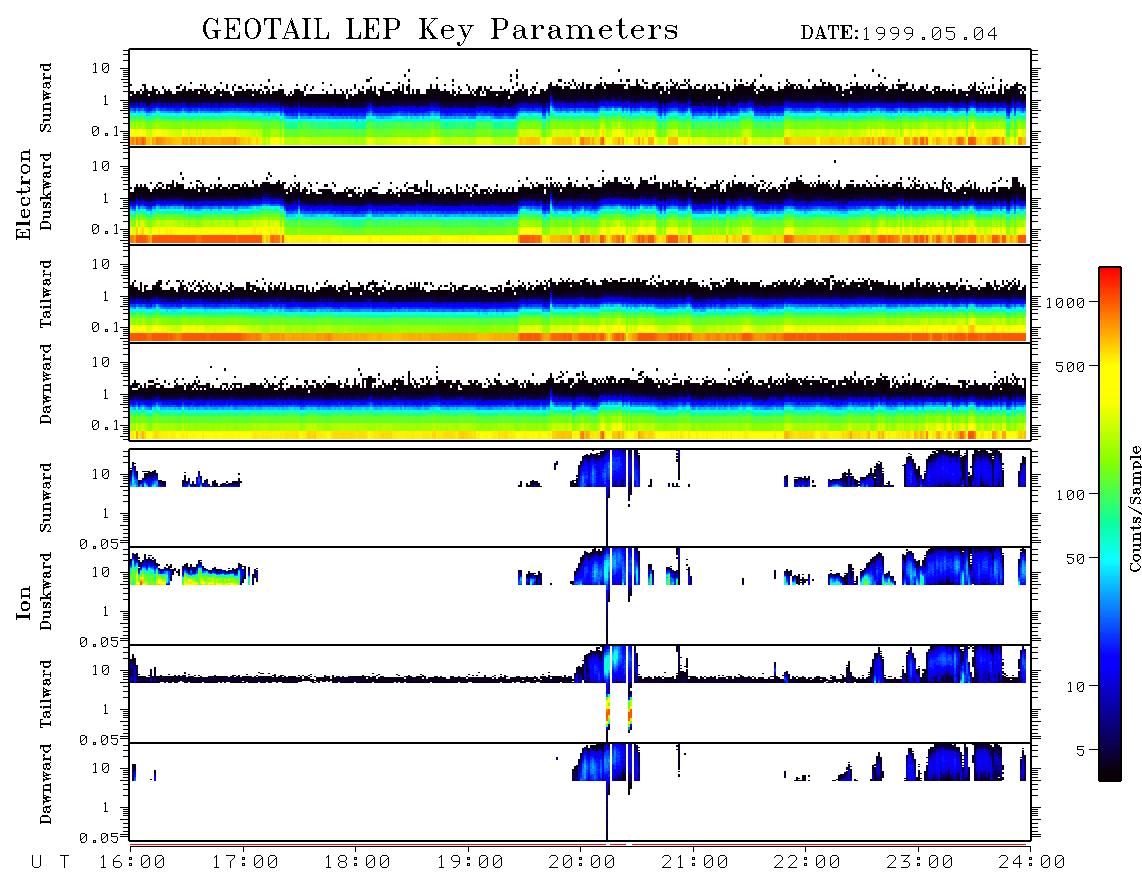Select the "DATE:1999.05.04" label
The width and height of the screenshot is (1142, 880).
(899, 34)
